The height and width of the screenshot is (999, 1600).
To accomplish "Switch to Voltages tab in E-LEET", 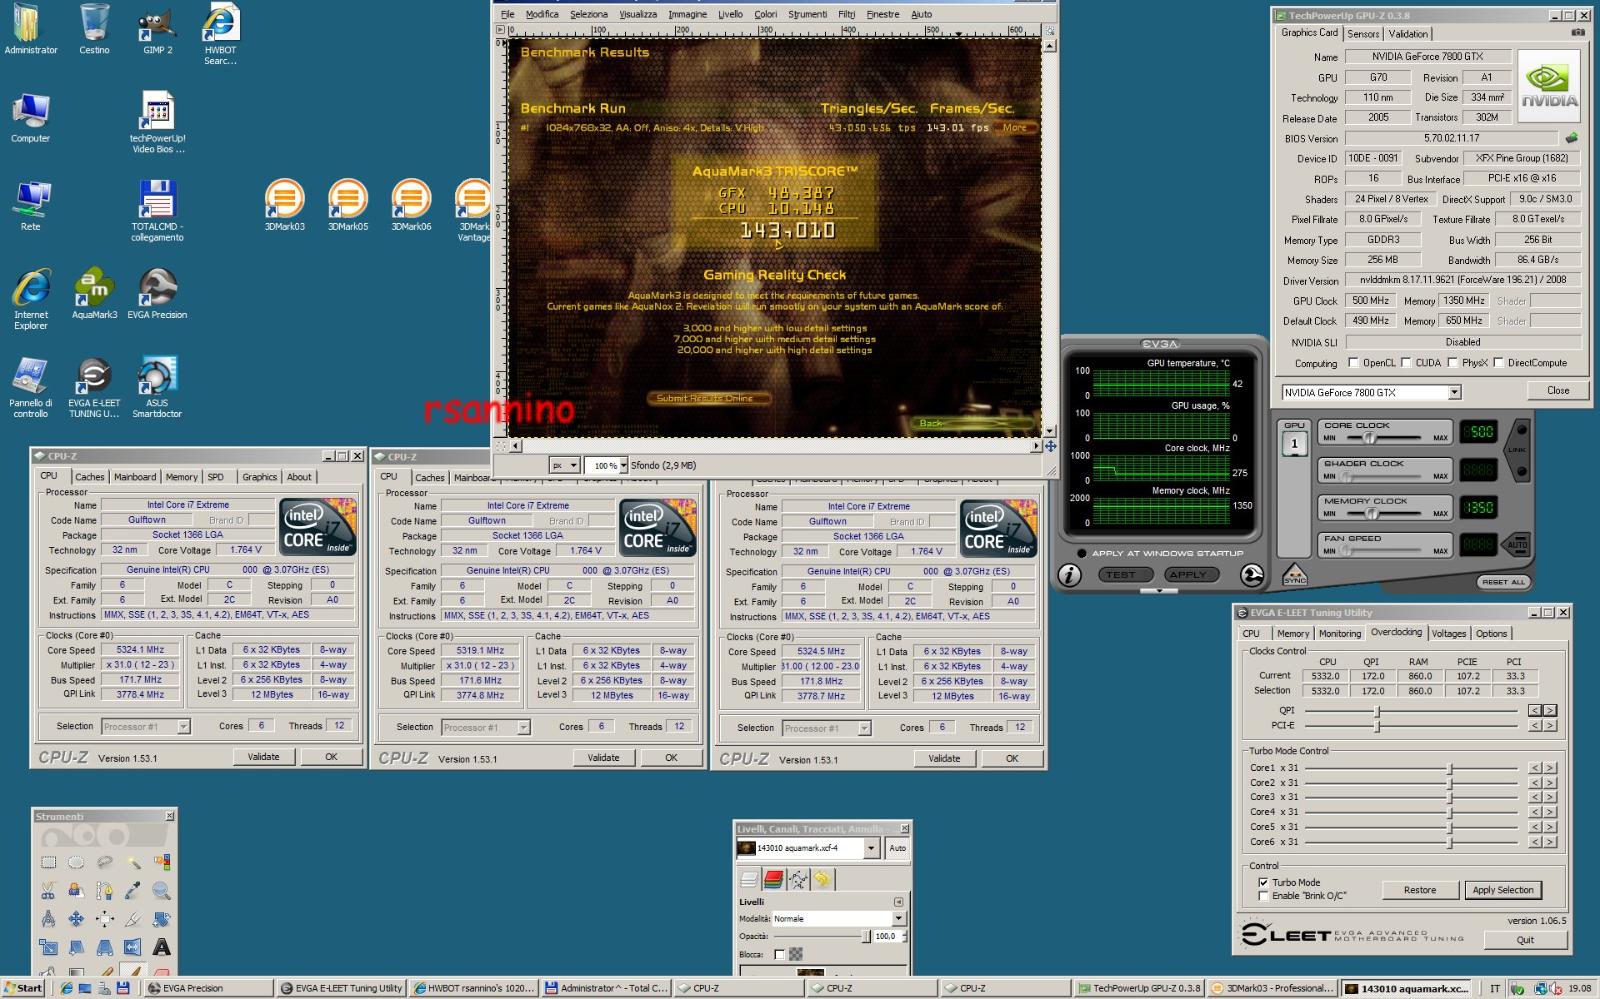I will [x=1448, y=633].
